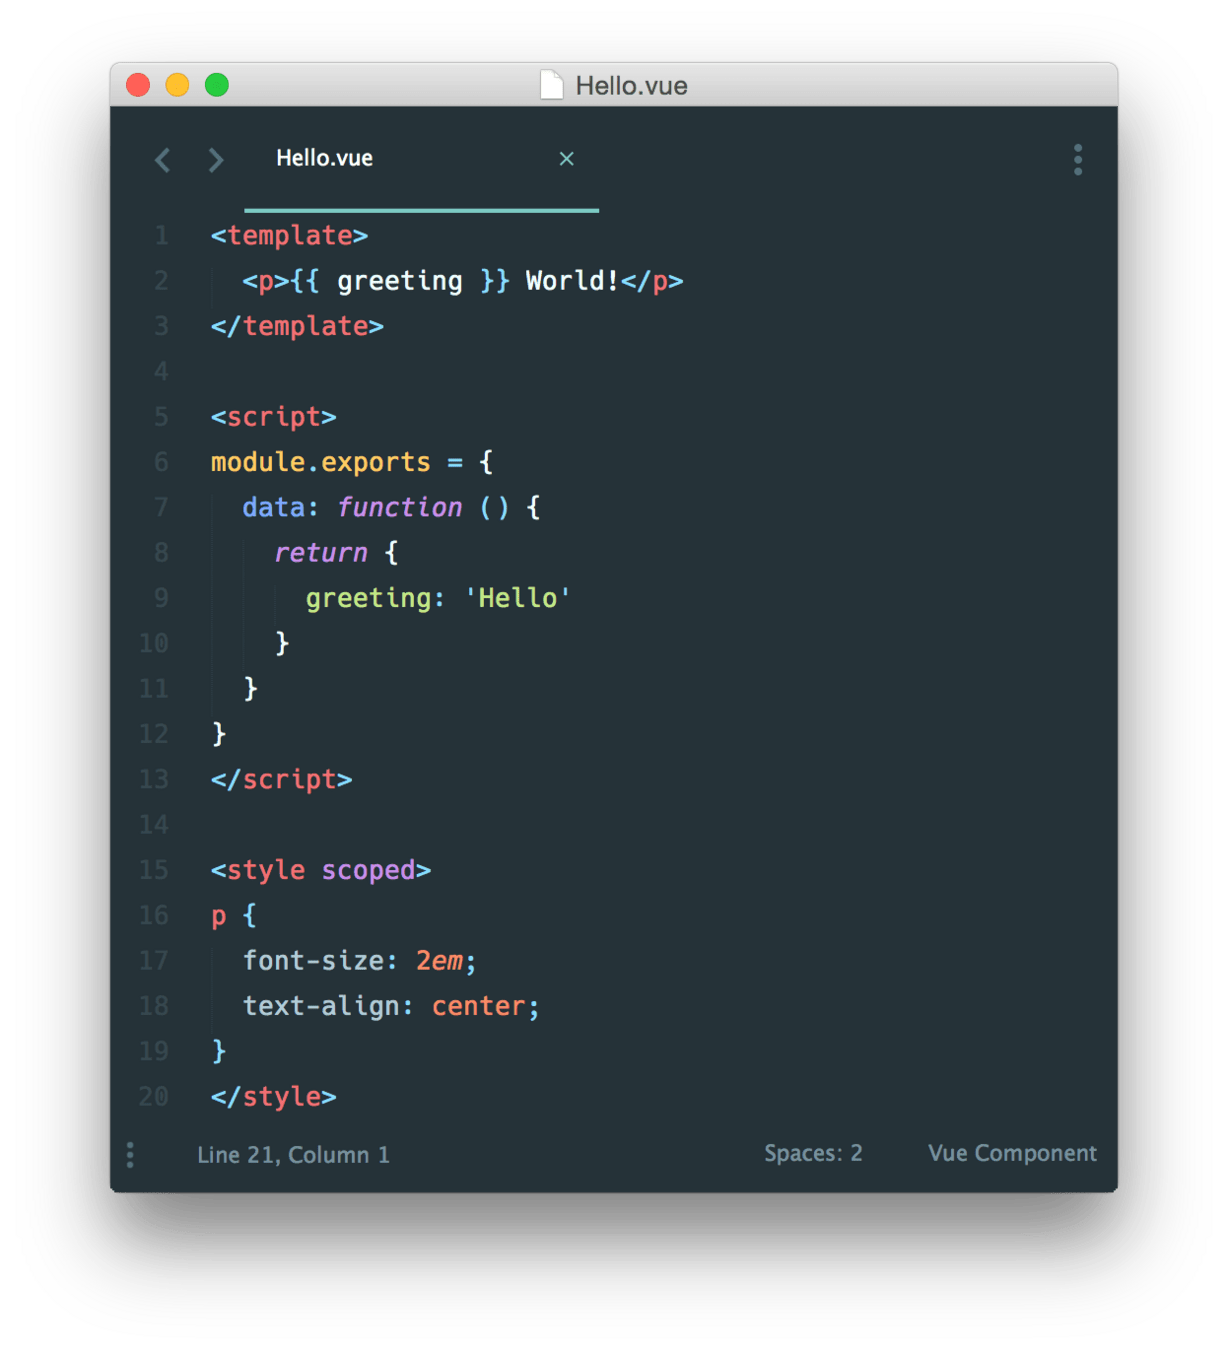1228x1350 pixels.
Task: Click 'World!' text on line 2
Action: coord(573,281)
